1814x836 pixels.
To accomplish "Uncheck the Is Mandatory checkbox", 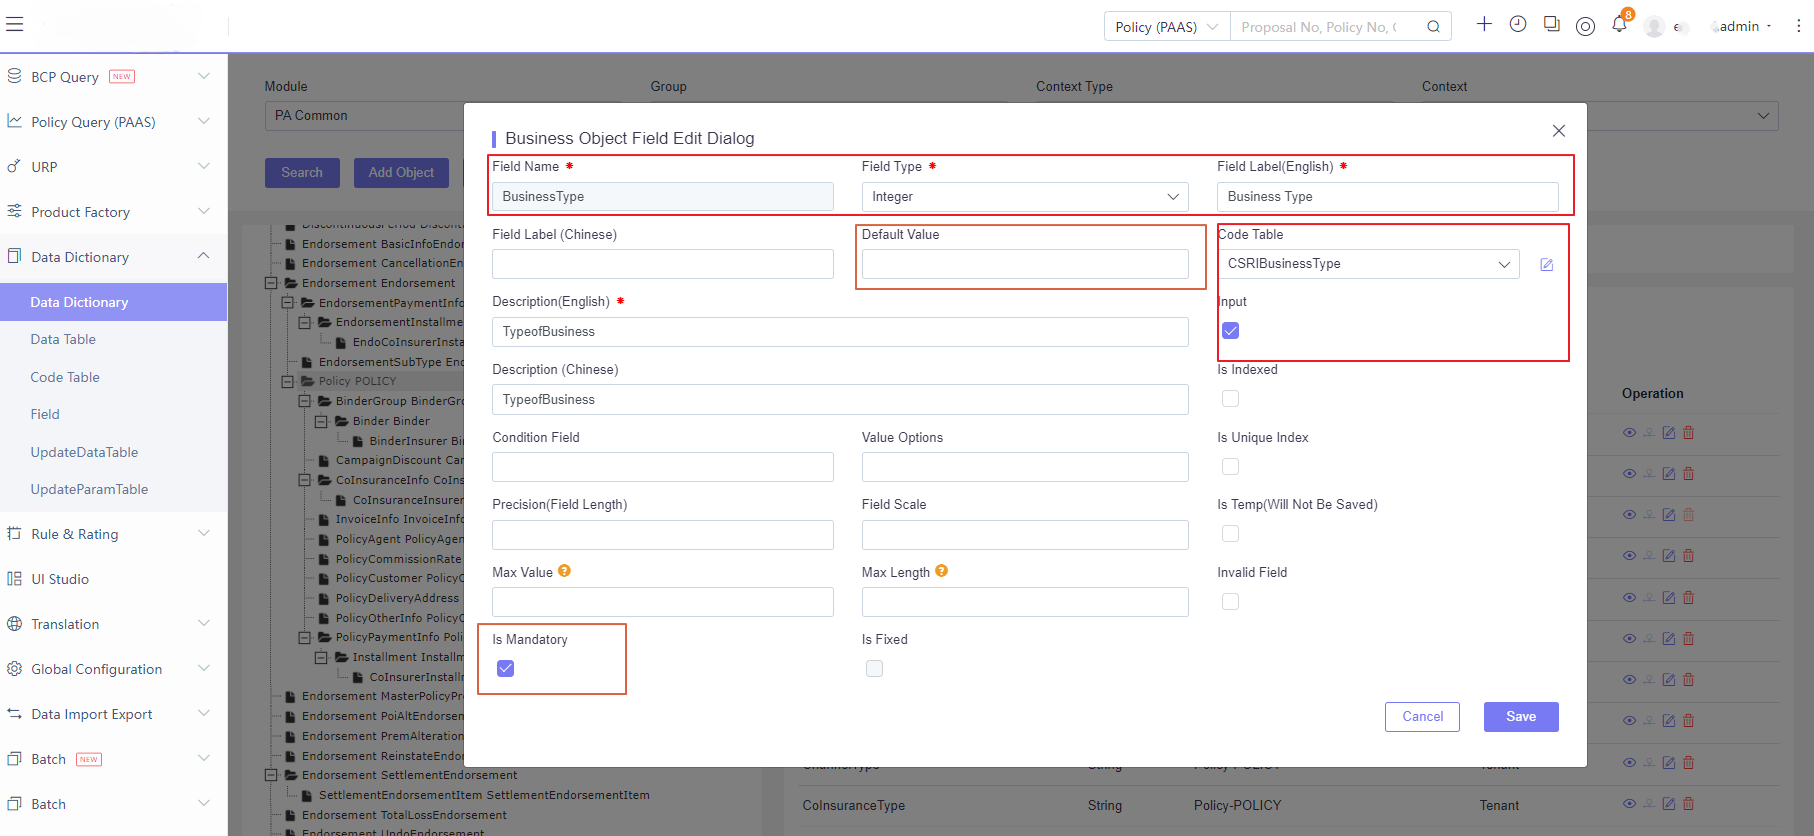I will (505, 669).
